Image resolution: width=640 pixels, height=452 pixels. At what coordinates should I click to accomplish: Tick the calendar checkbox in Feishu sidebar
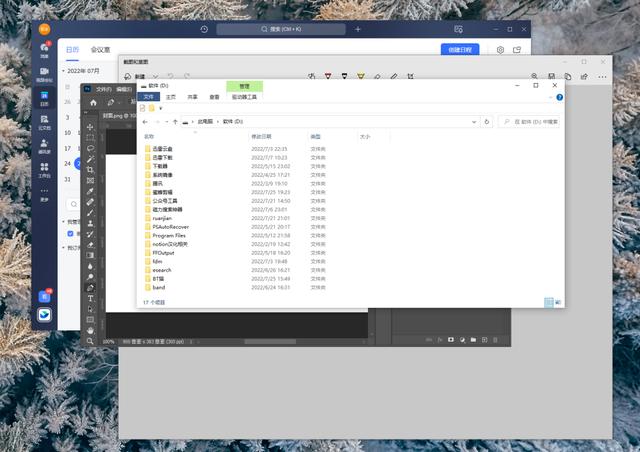[70, 234]
